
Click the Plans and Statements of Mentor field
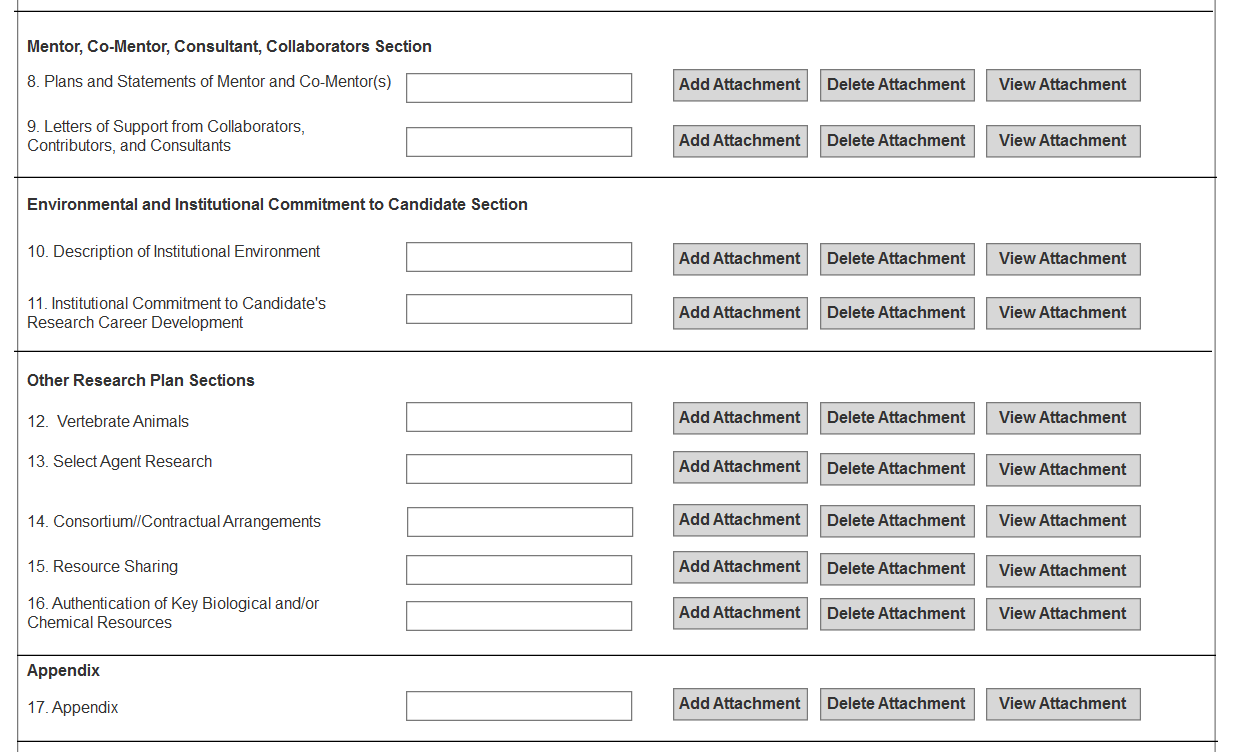click(x=519, y=88)
